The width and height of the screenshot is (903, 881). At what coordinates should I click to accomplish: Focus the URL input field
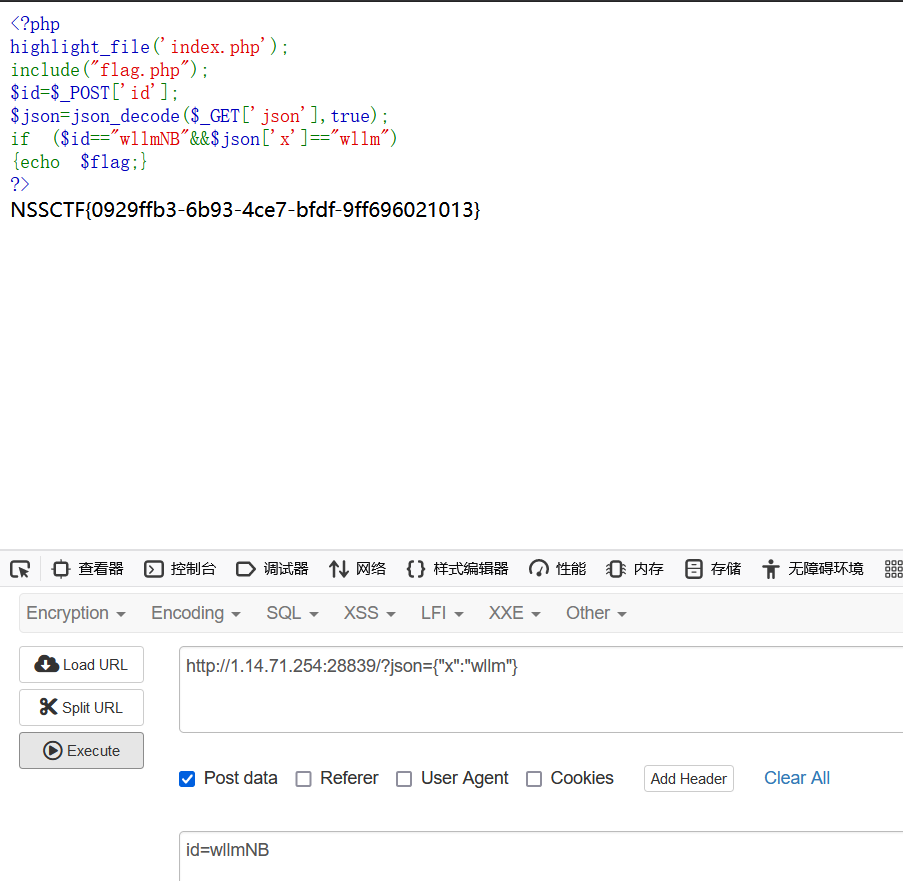(x=541, y=689)
